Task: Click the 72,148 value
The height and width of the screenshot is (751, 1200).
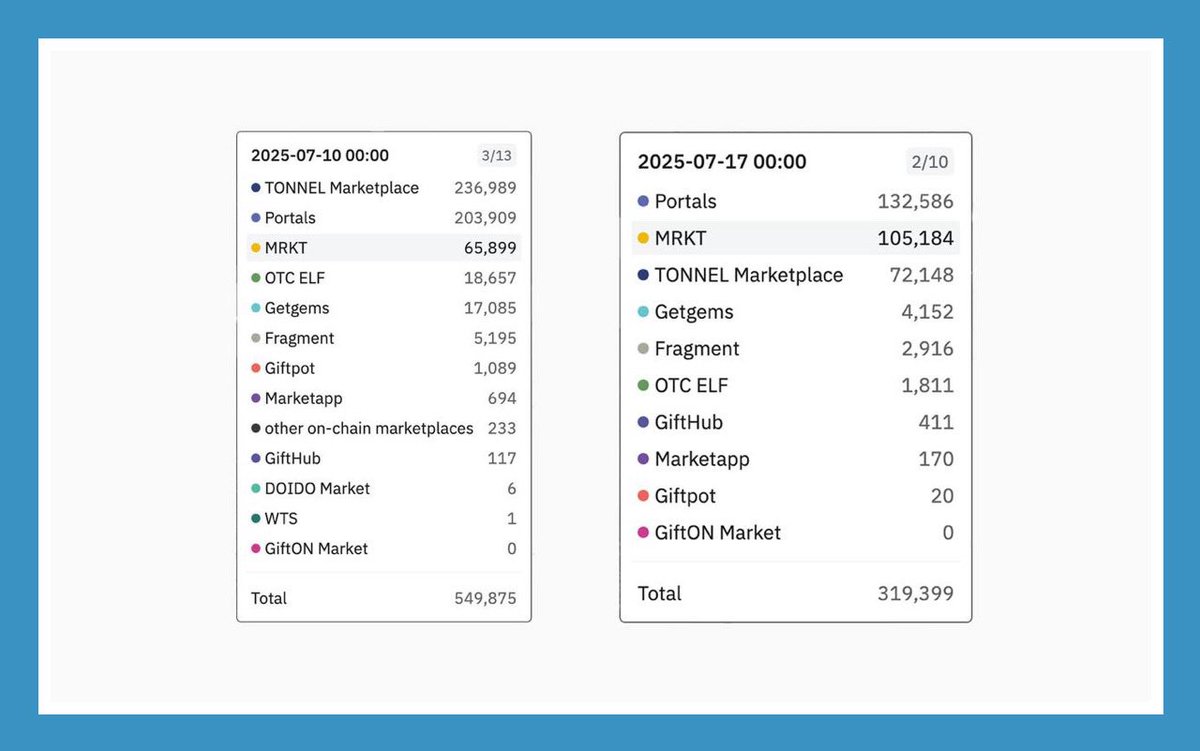Action: 922,275
